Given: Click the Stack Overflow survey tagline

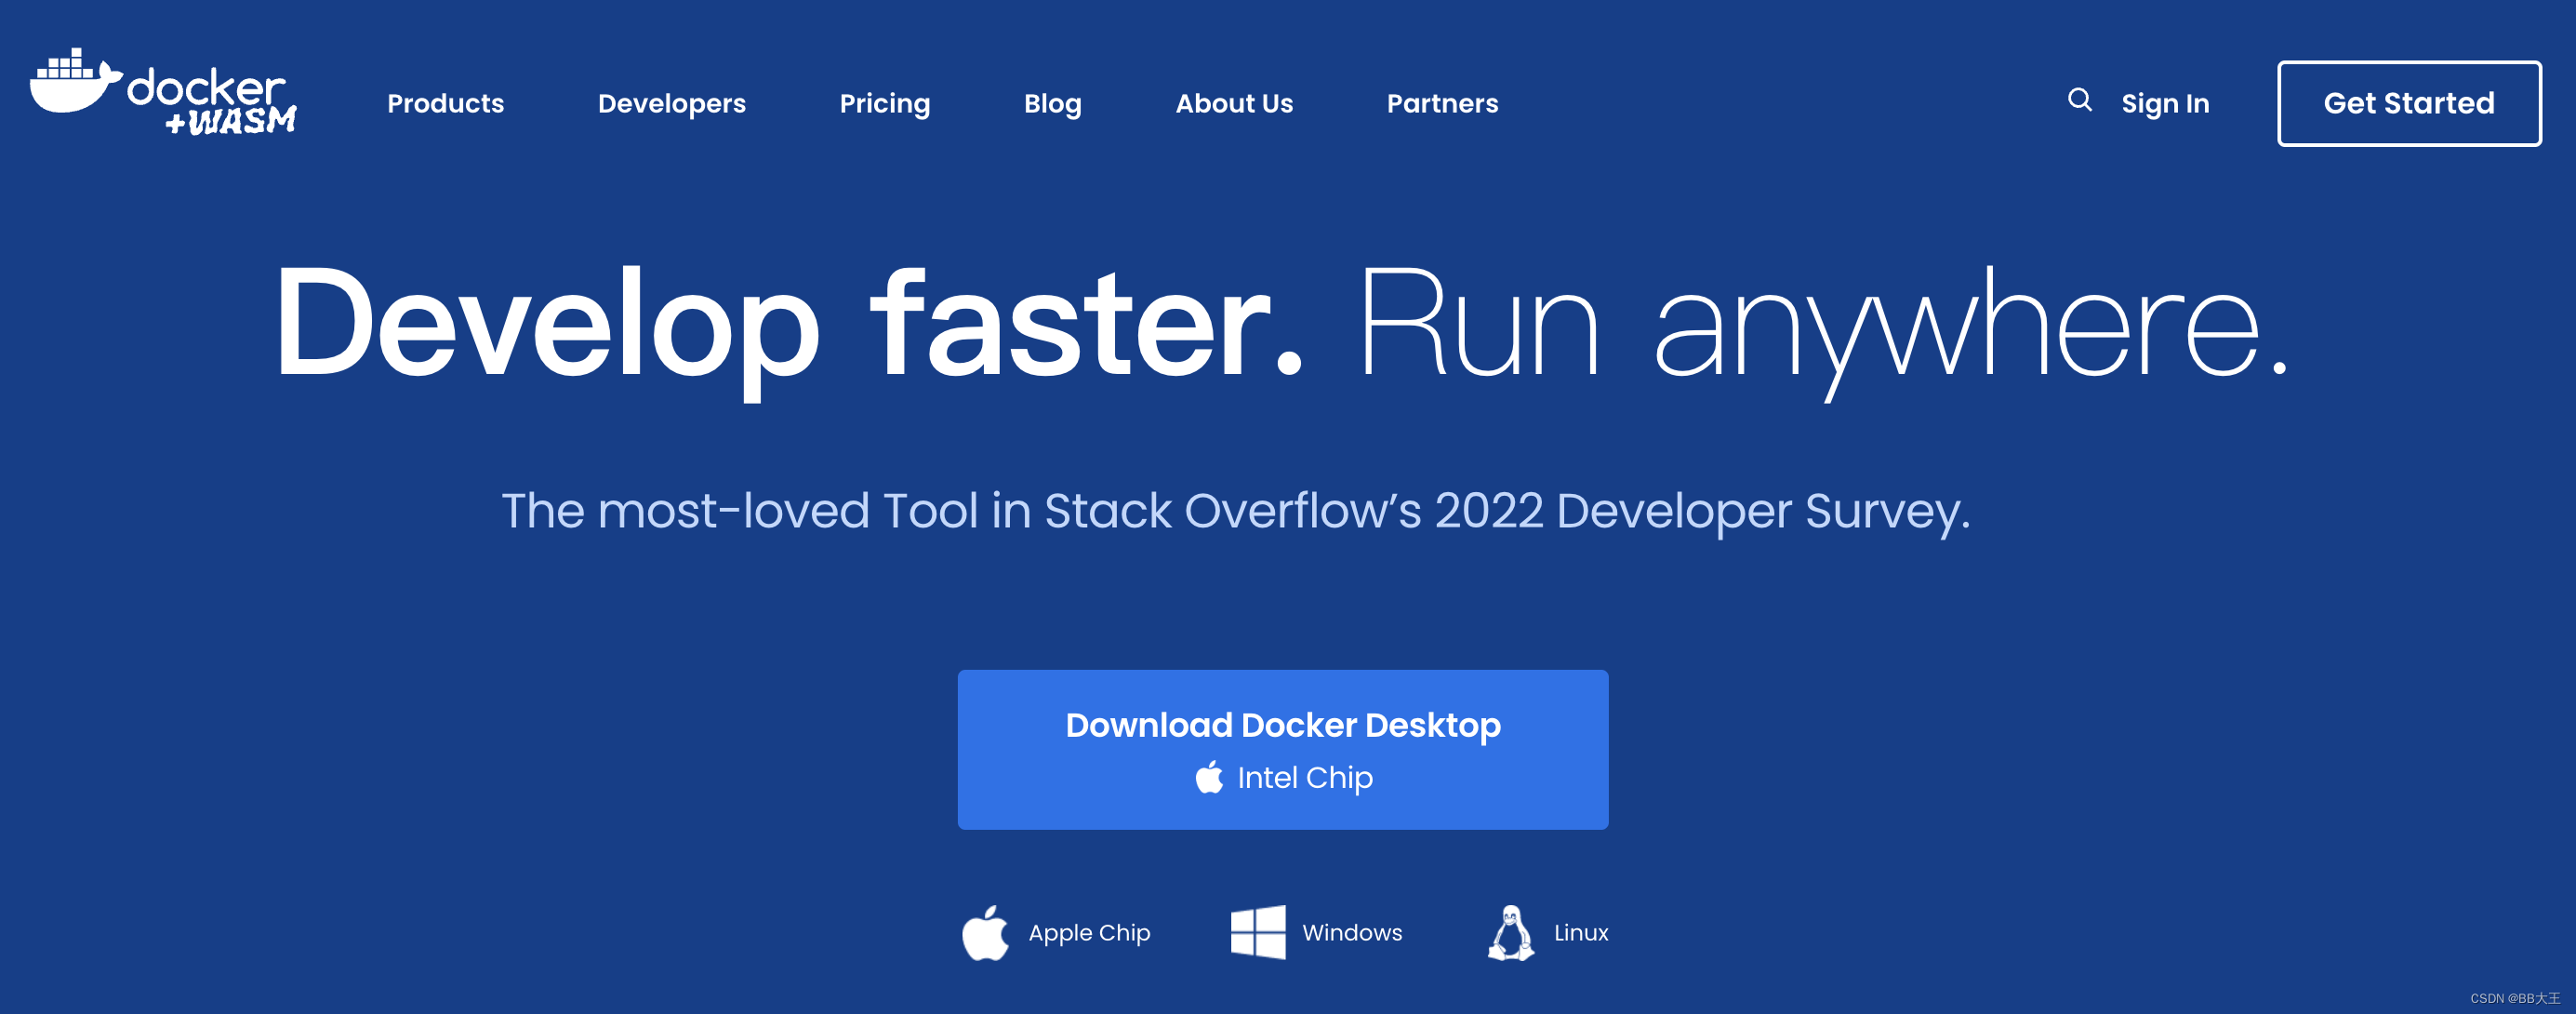Looking at the screenshot, I should tap(1235, 511).
